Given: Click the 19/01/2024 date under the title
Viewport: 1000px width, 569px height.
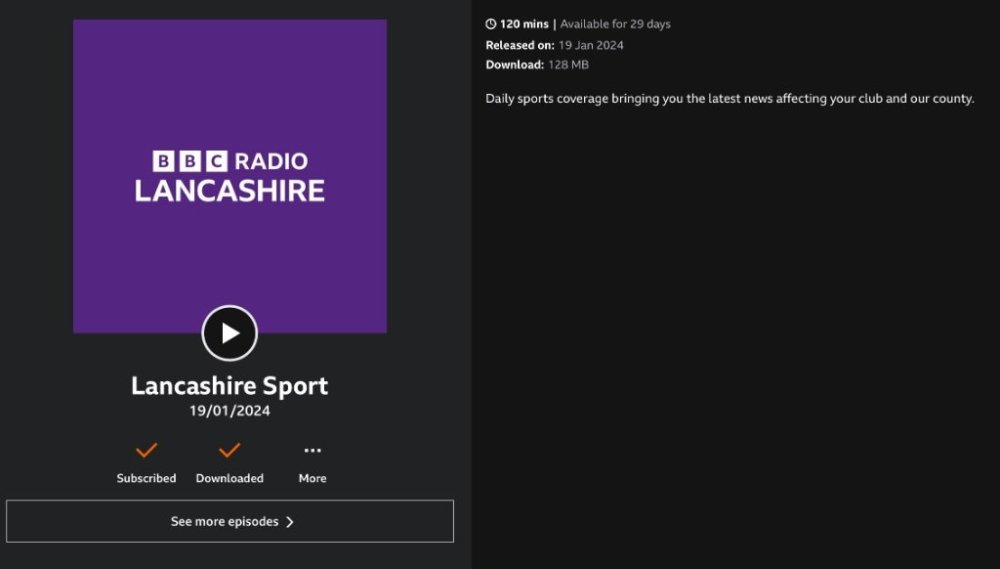Looking at the screenshot, I should [230, 411].
